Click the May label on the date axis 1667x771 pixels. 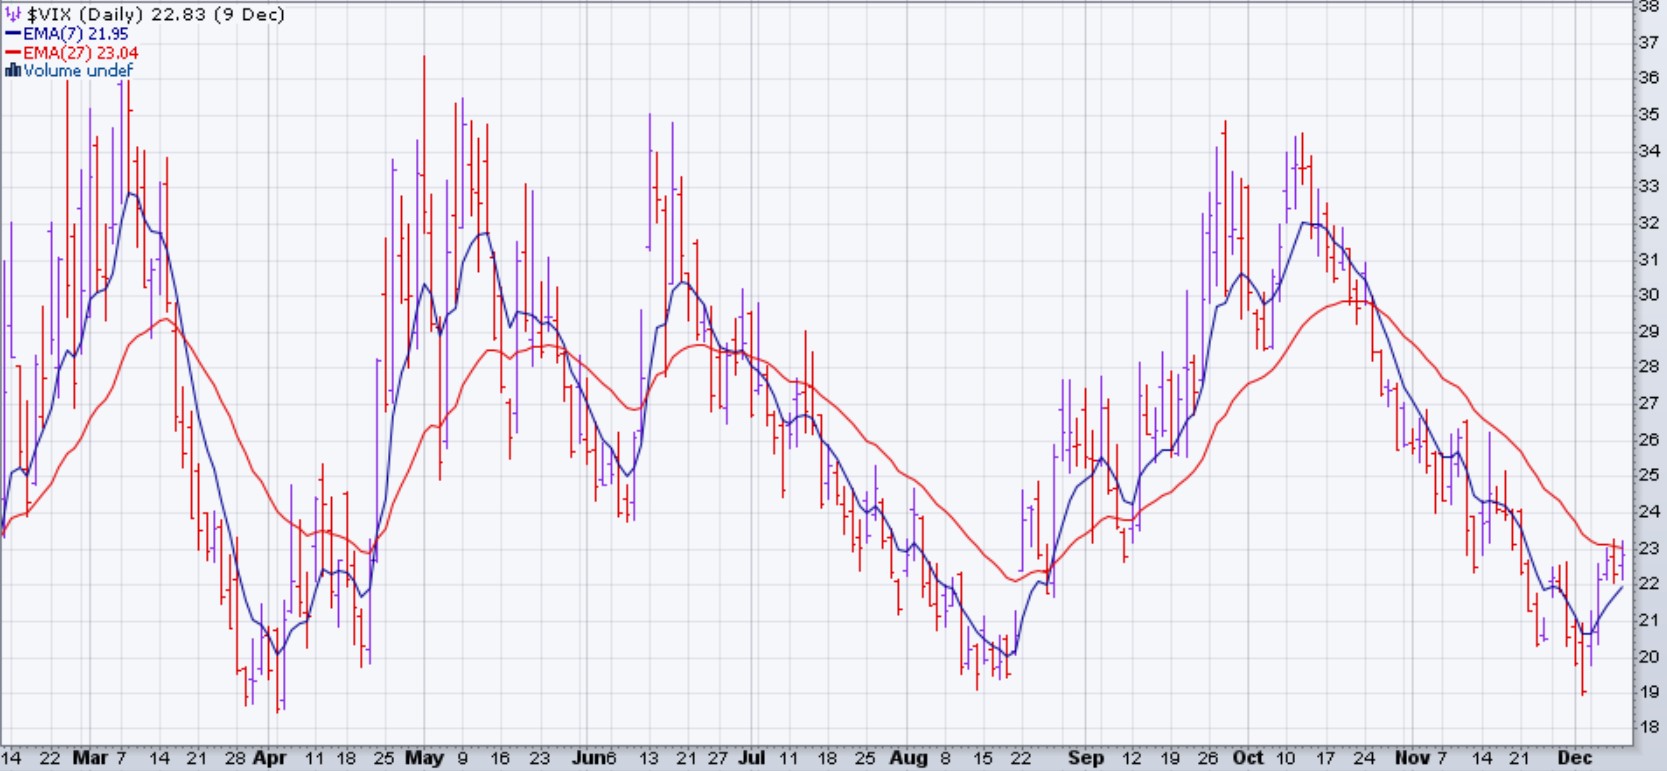[x=424, y=758]
